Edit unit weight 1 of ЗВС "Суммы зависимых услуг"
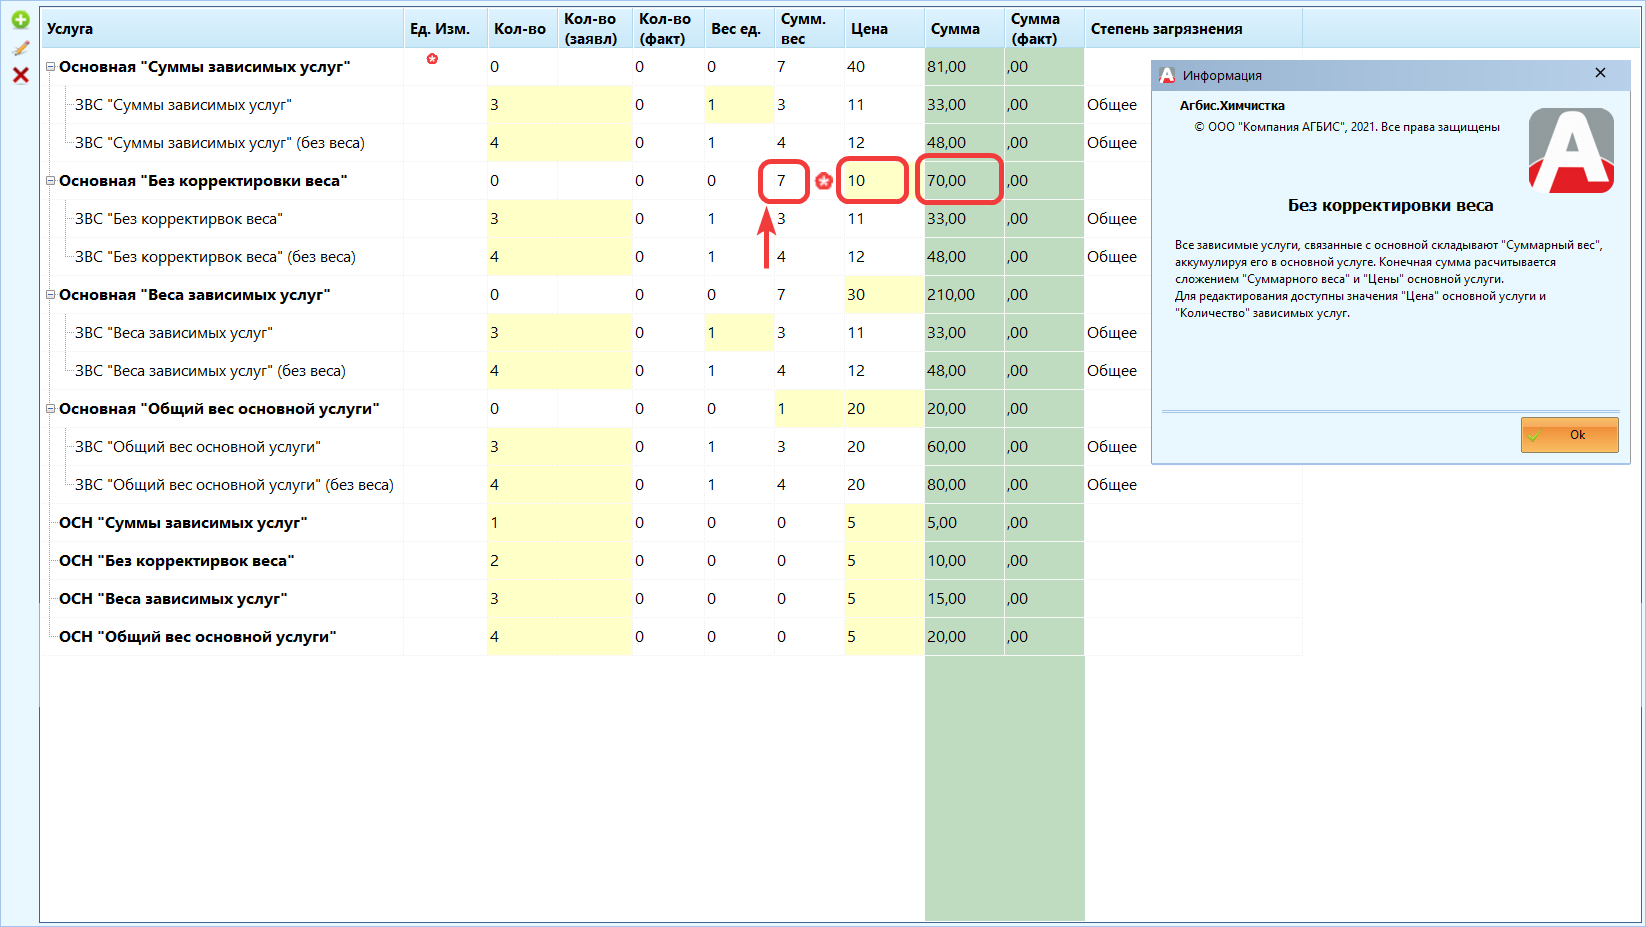This screenshot has height=927, width=1646. pyautogui.click(x=739, y=105)
